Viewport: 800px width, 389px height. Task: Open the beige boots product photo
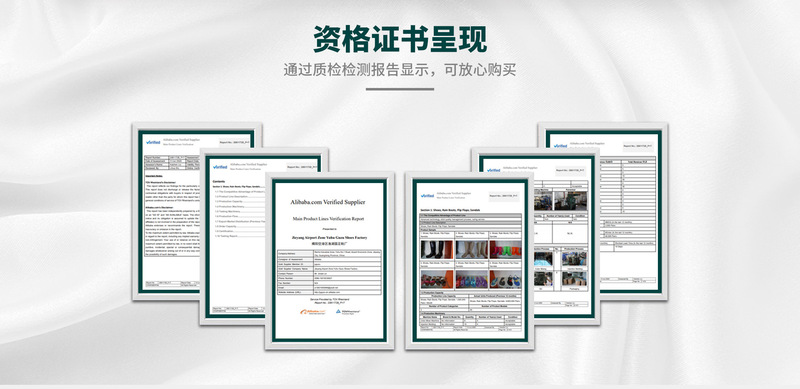tap(471, 250)
